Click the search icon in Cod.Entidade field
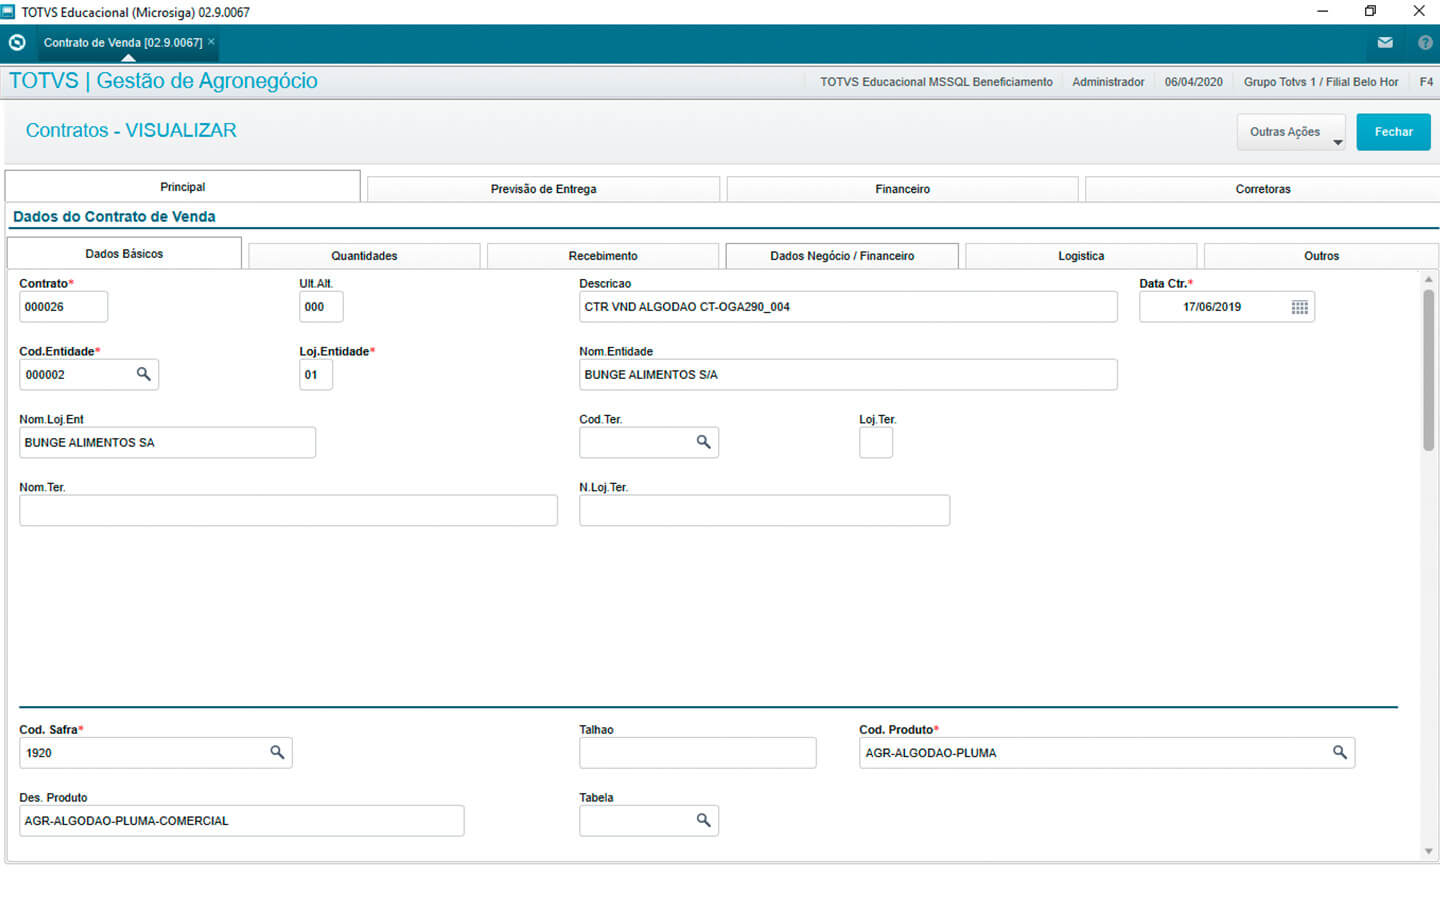Viewport: 1440px width, 900px height. coord(143,374)
